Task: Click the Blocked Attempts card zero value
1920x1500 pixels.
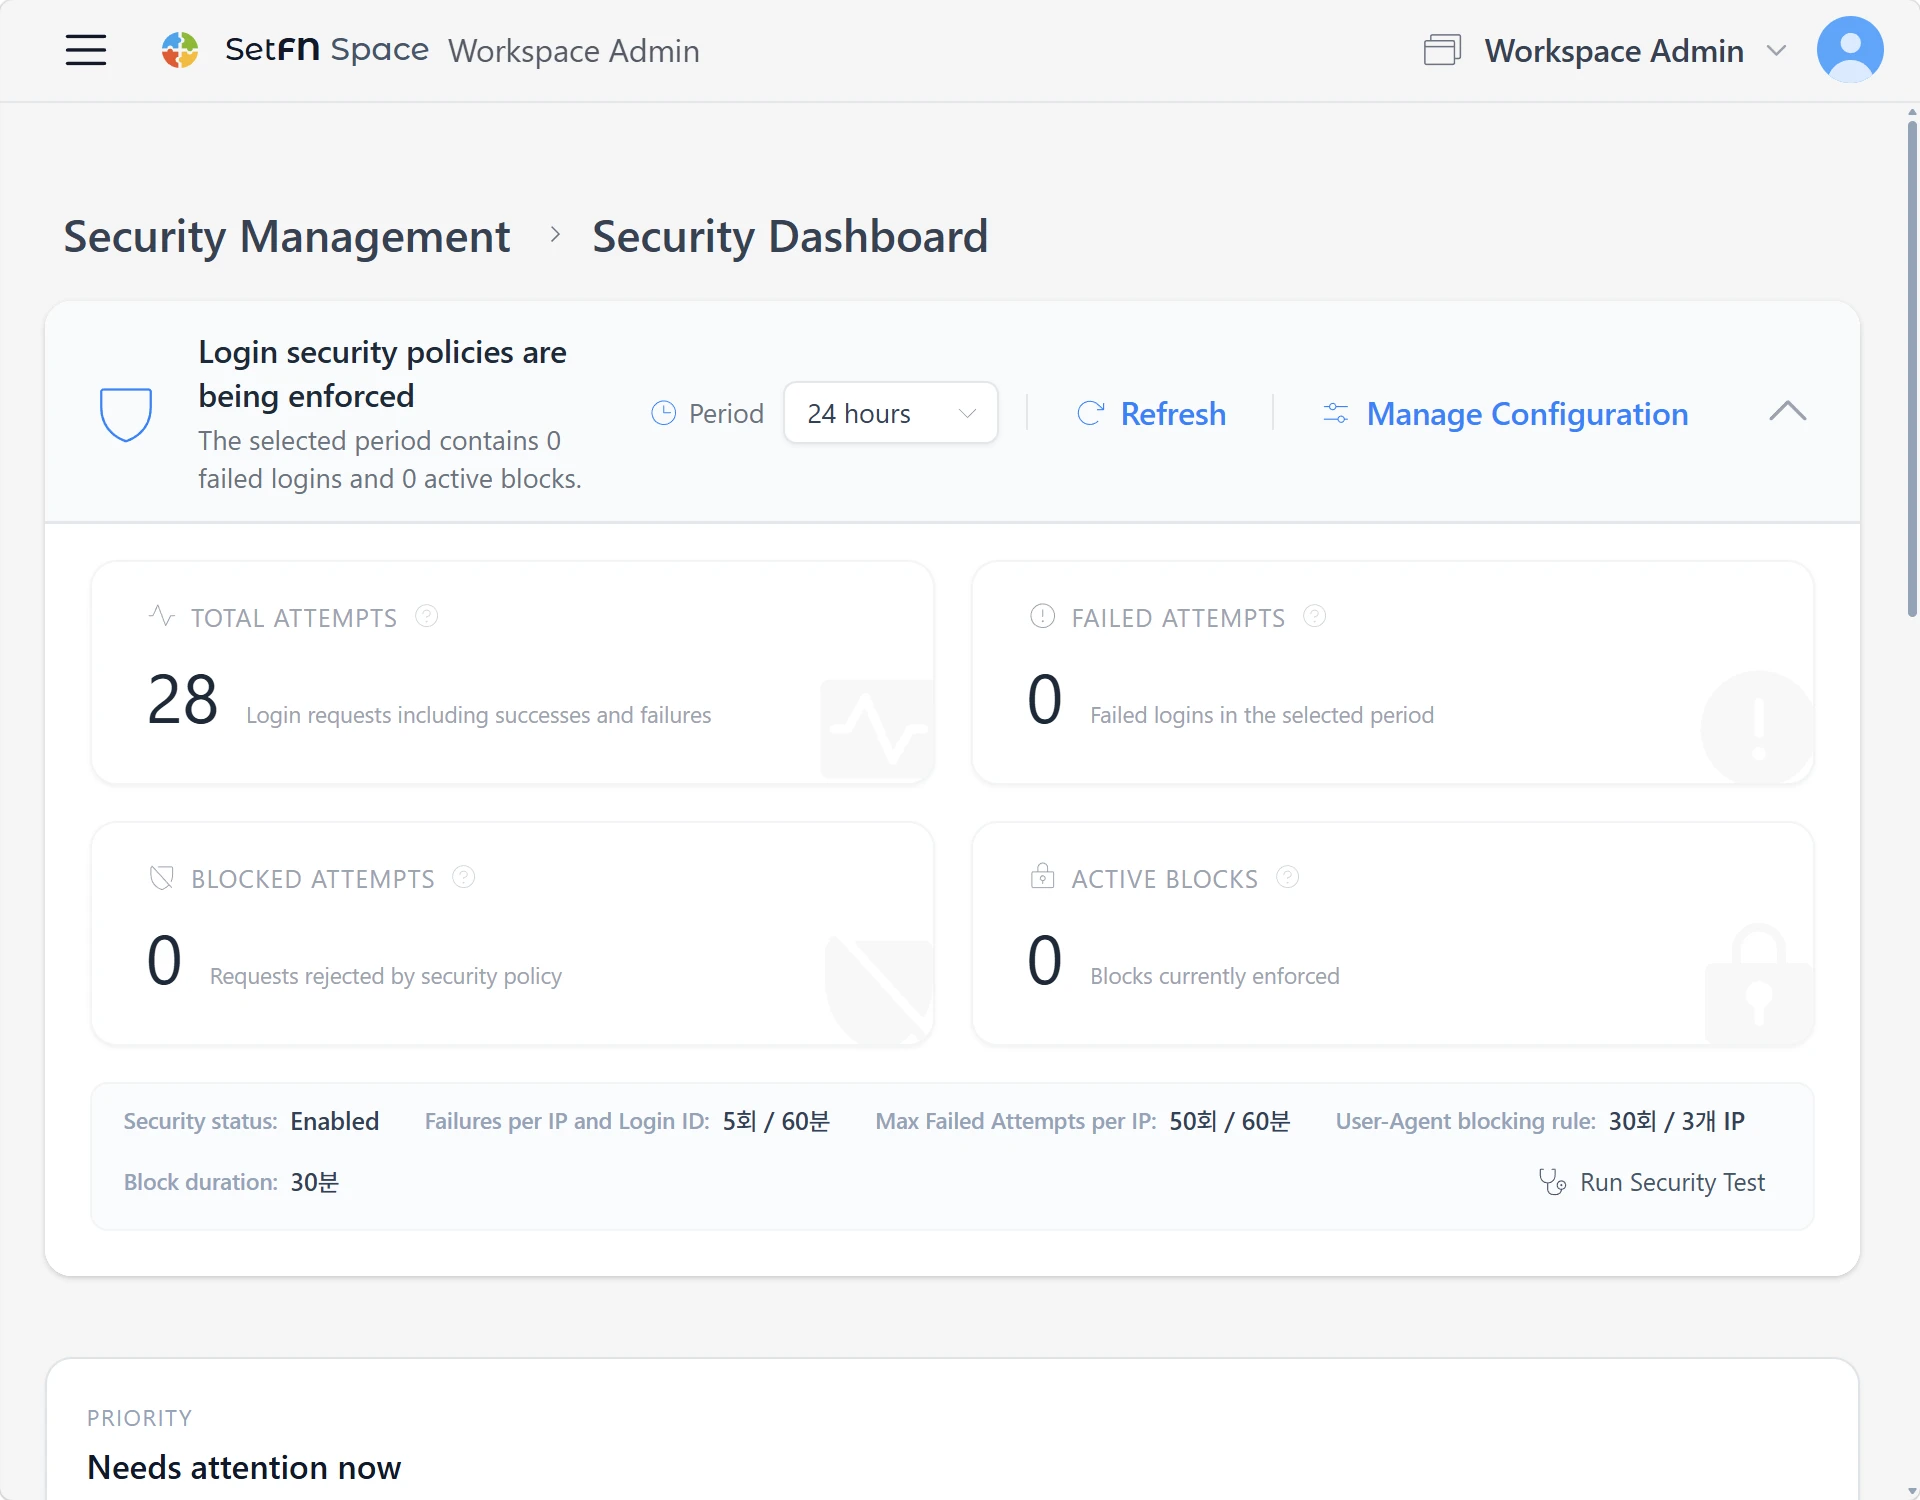Action: (x=164, y=960)
